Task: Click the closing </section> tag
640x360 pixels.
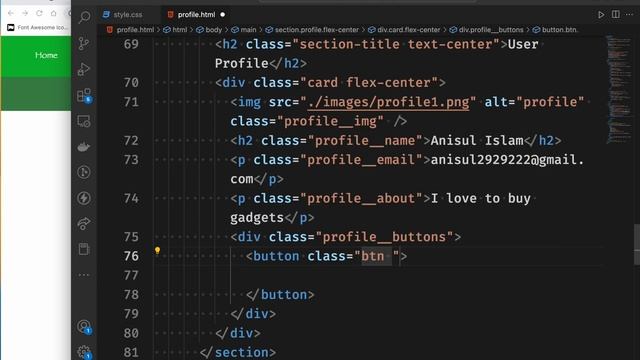Action: click(238, 352)
